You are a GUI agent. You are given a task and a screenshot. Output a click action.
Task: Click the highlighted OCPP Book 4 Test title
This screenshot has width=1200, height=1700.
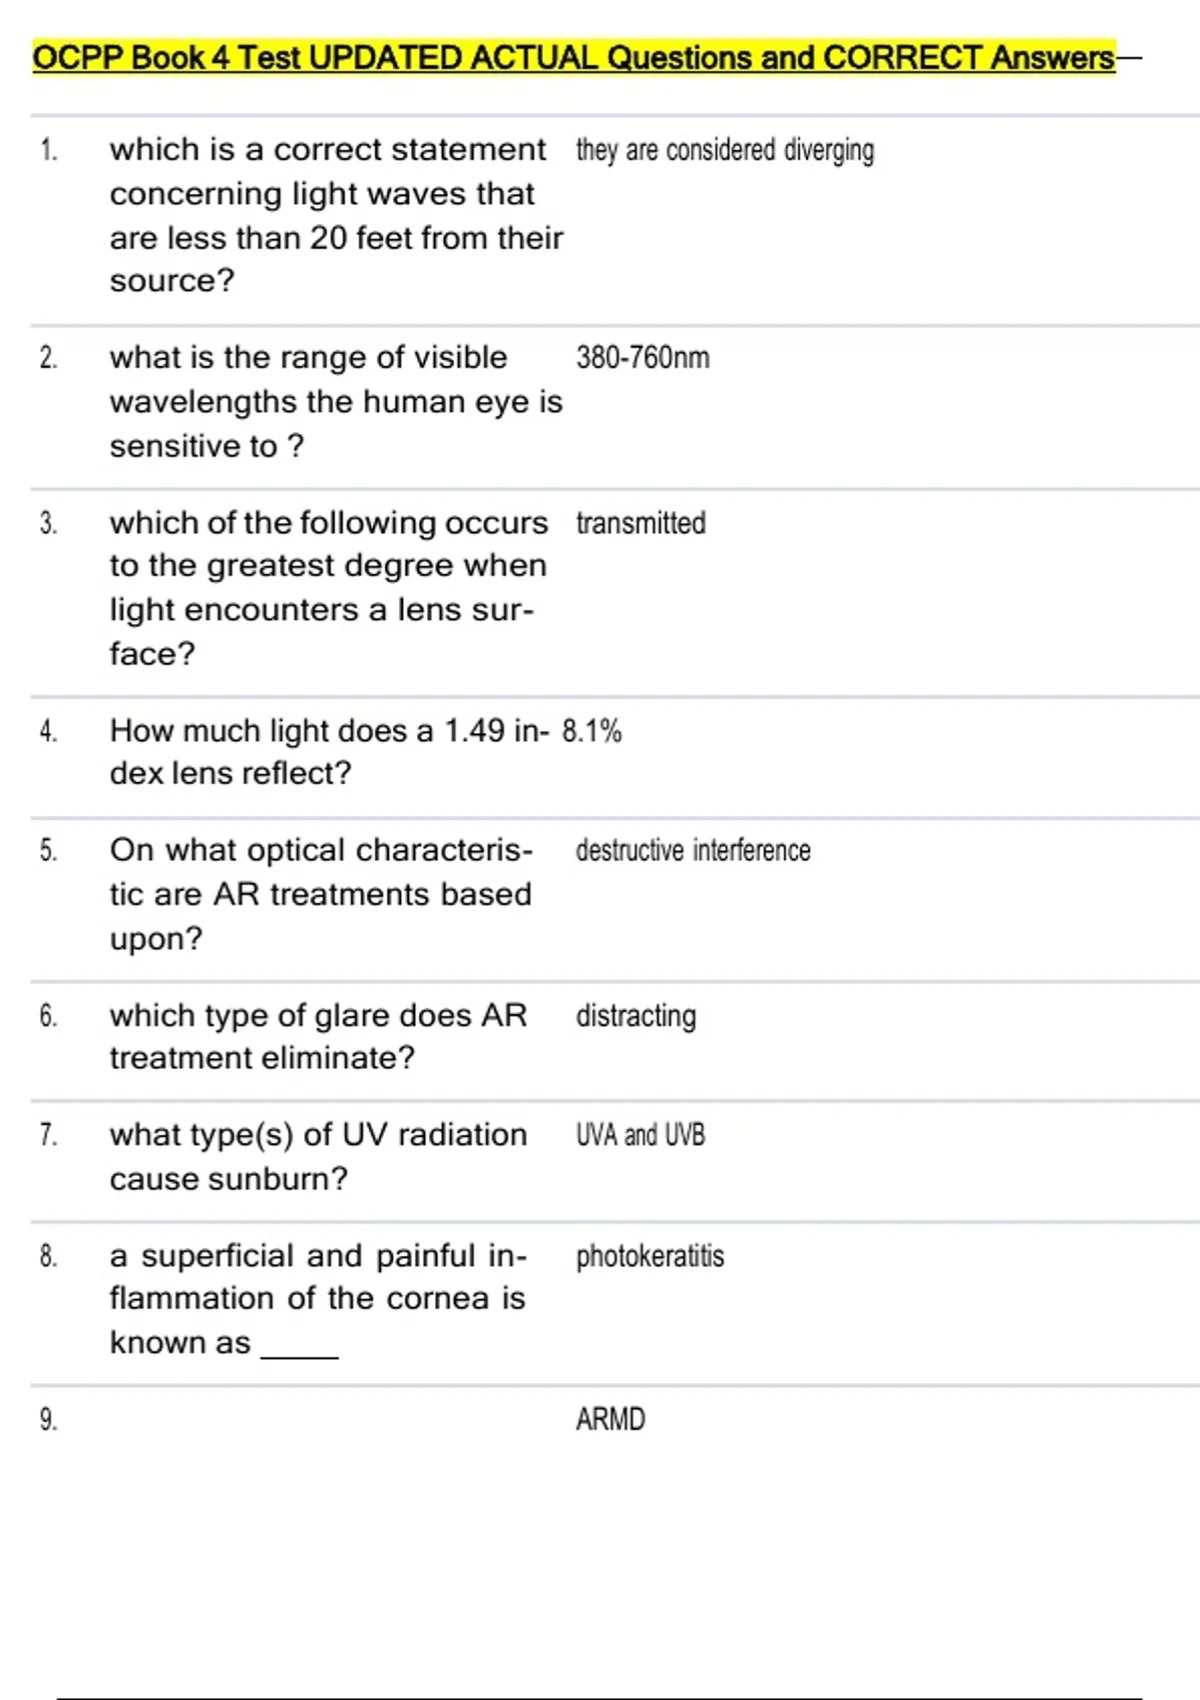(573, 58)
